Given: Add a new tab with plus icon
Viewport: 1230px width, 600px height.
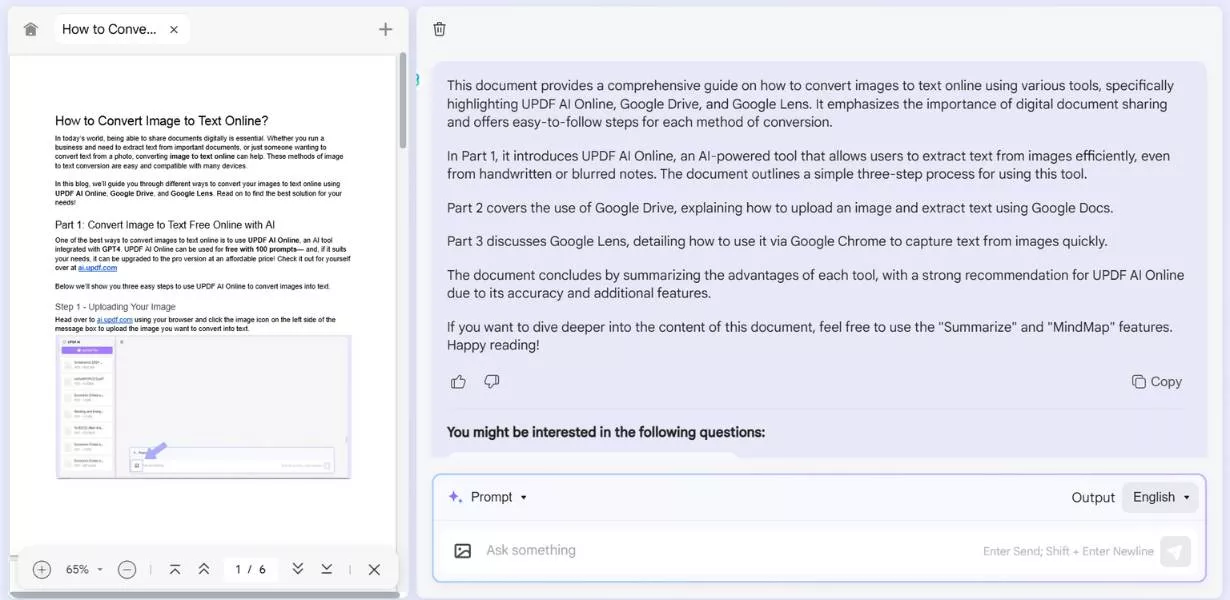Looking at the screenshot, I should click(385, 29).
